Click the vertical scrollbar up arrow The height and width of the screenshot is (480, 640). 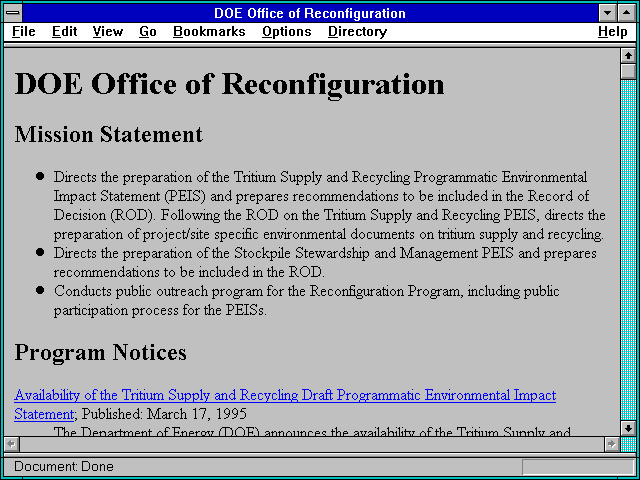click(x=628, y=56)
